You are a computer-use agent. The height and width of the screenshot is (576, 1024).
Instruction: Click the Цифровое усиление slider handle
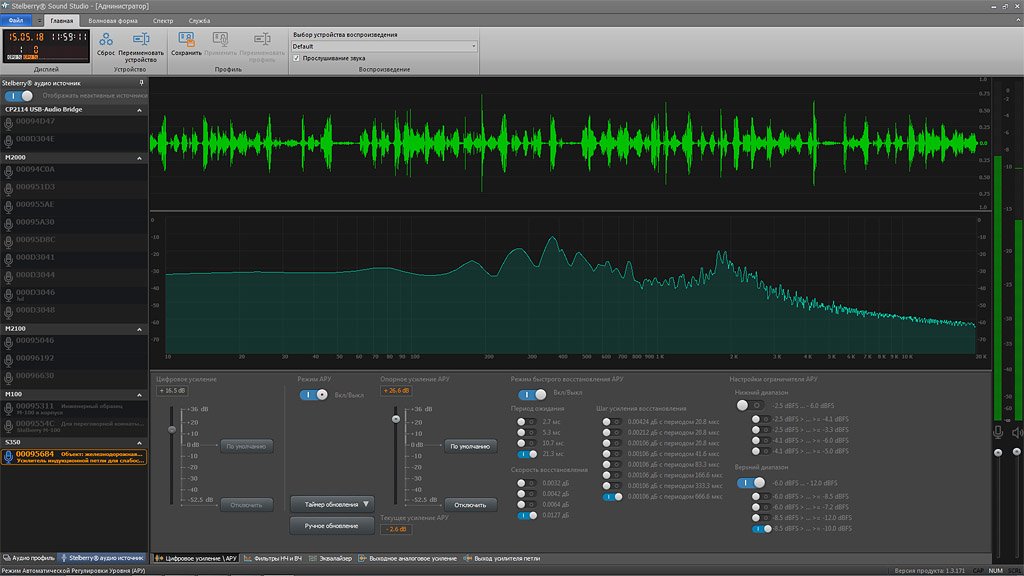point(172,429)
